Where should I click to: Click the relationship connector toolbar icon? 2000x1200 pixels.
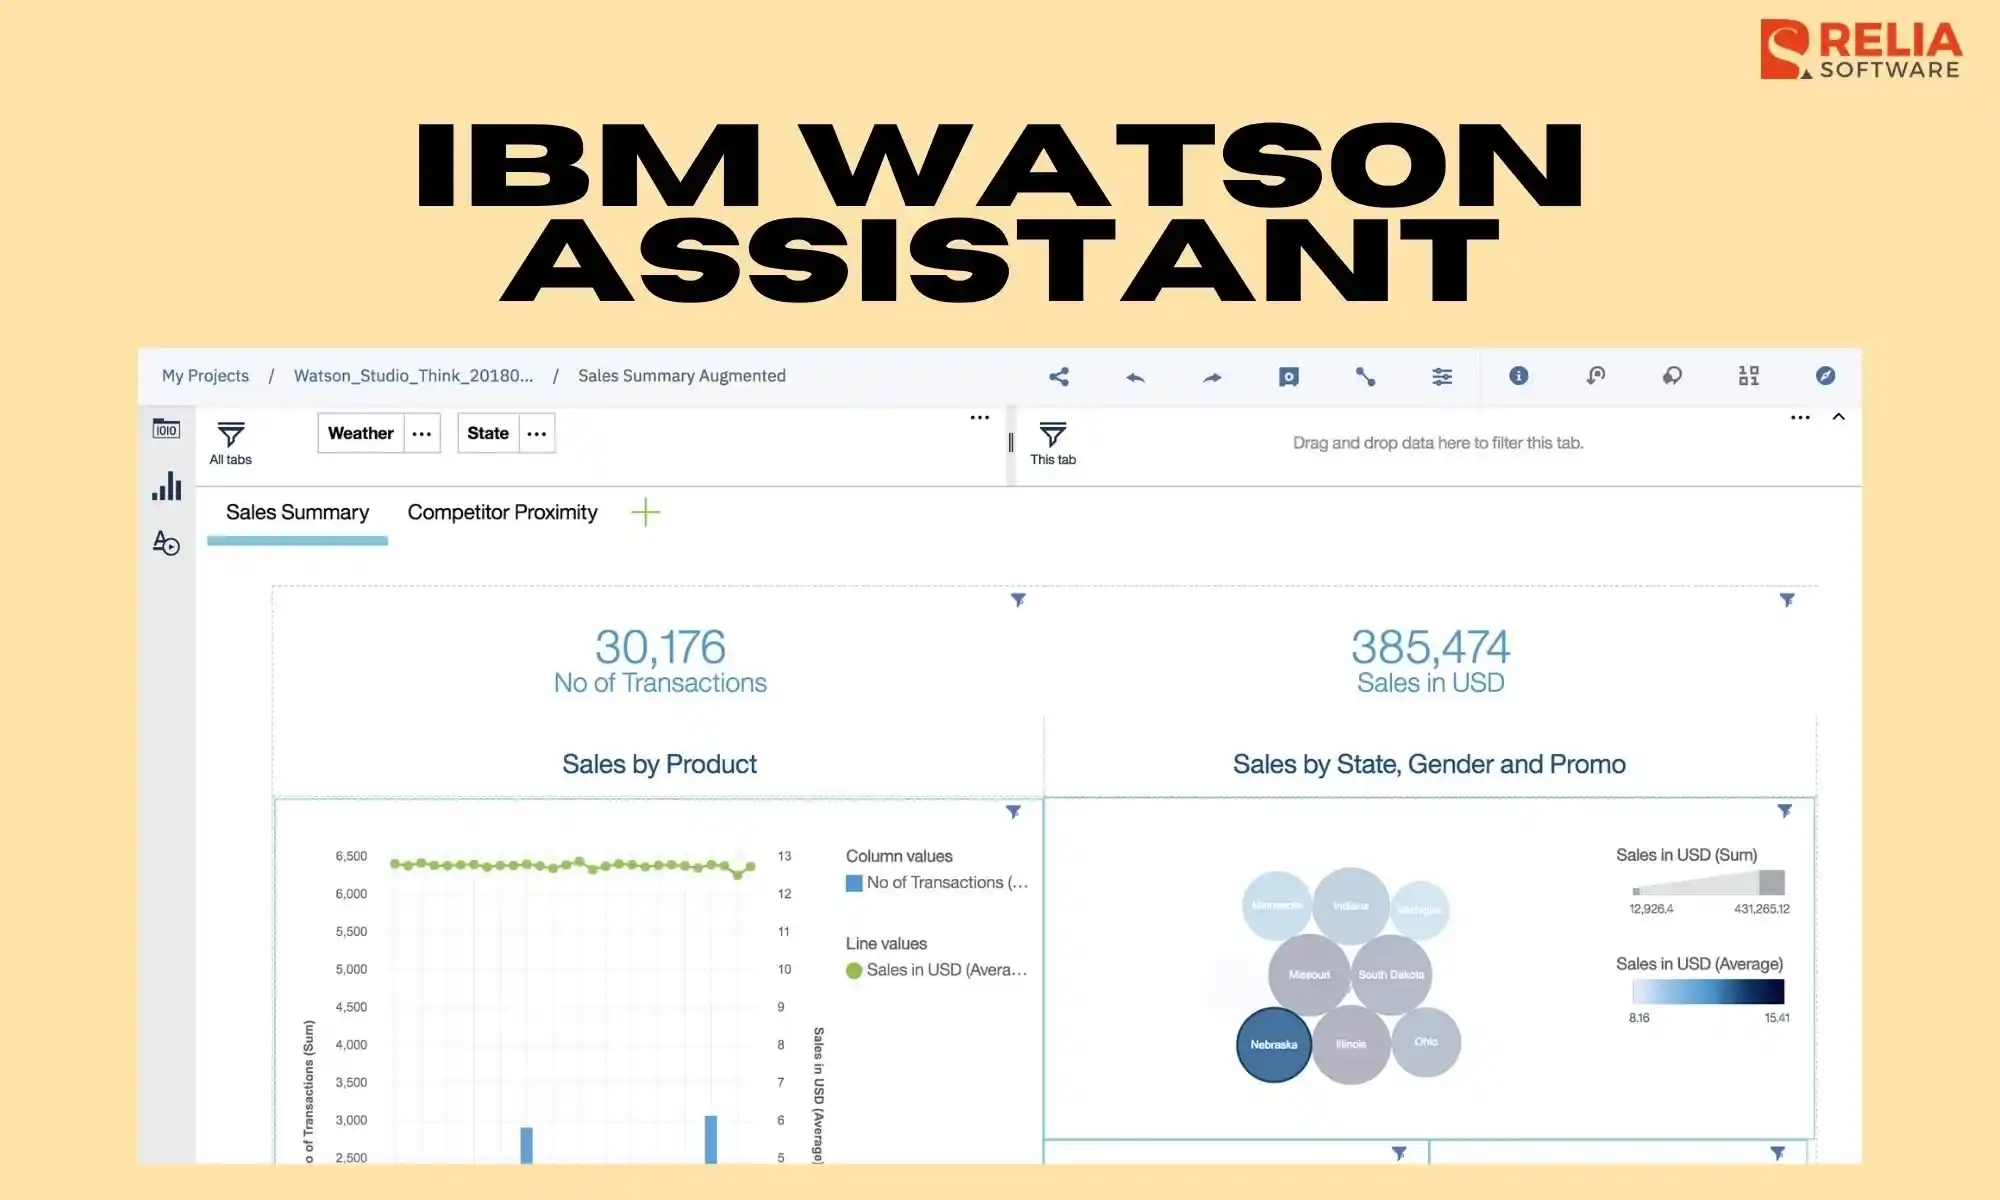tap(1365, 376)
